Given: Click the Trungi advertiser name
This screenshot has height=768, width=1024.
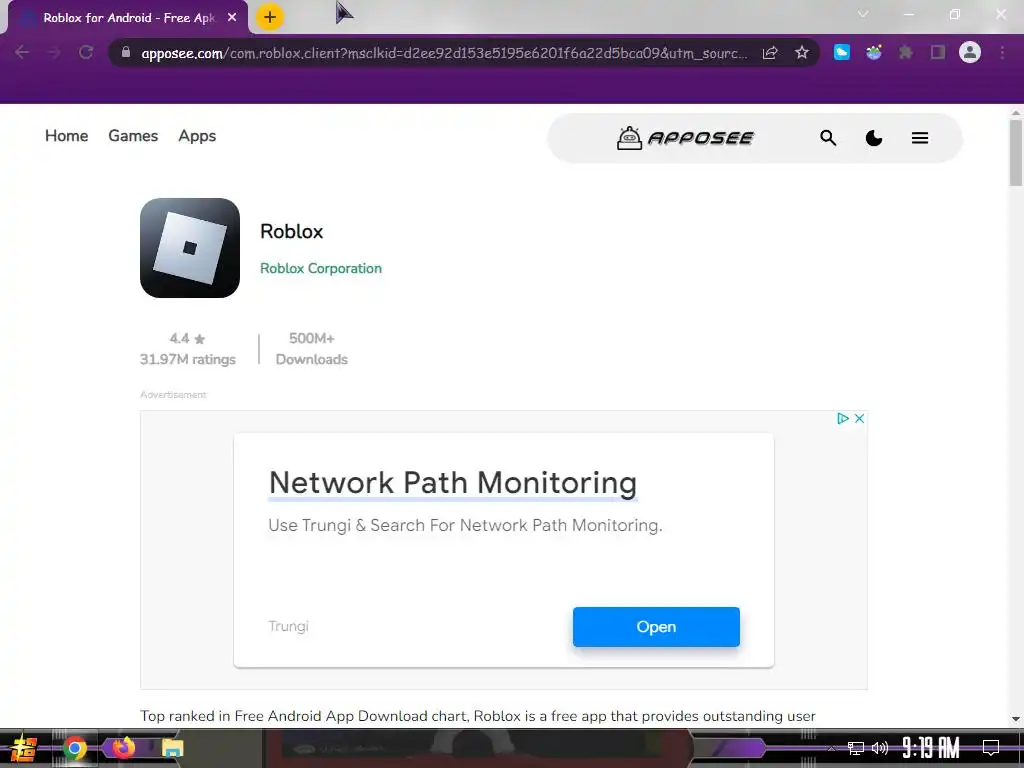Looking at the screenshot, I should click(x=288, y=626).
